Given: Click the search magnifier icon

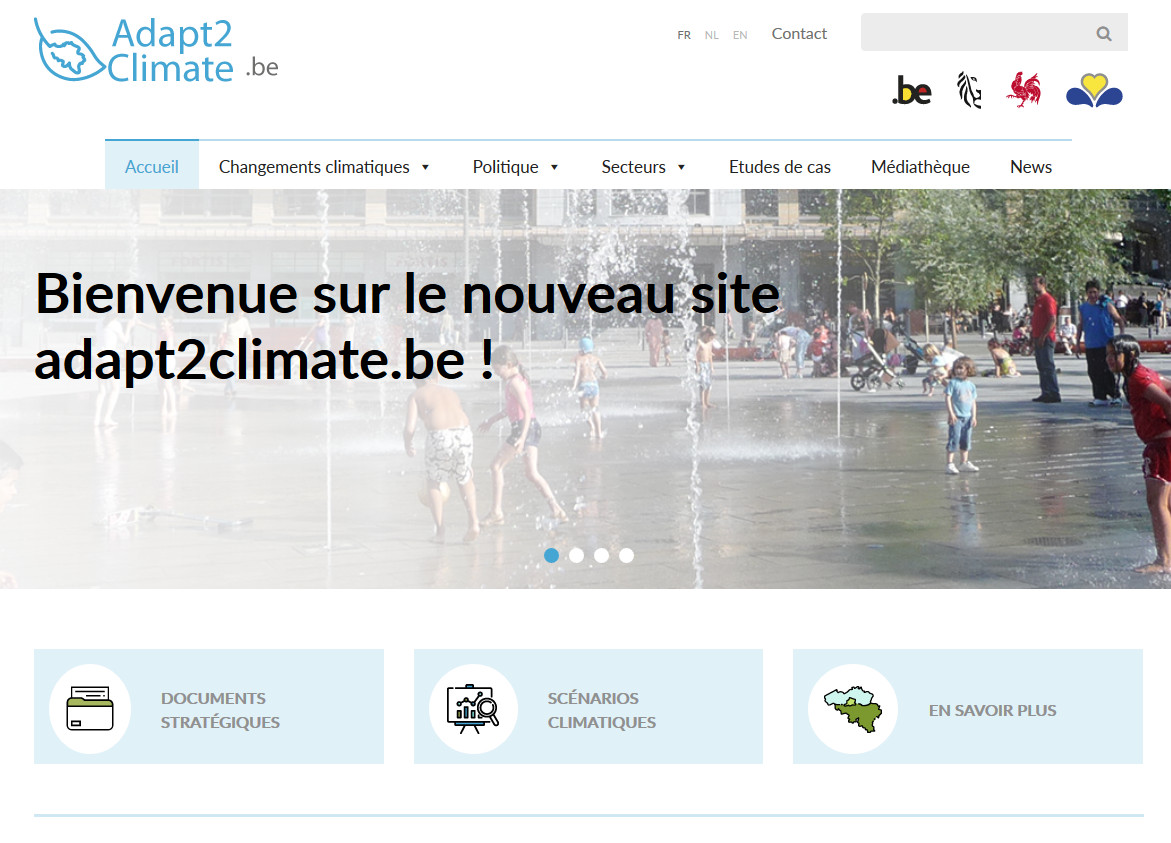Looking at the screenshot, I should pyautogui.click(x=1103, y=33).
